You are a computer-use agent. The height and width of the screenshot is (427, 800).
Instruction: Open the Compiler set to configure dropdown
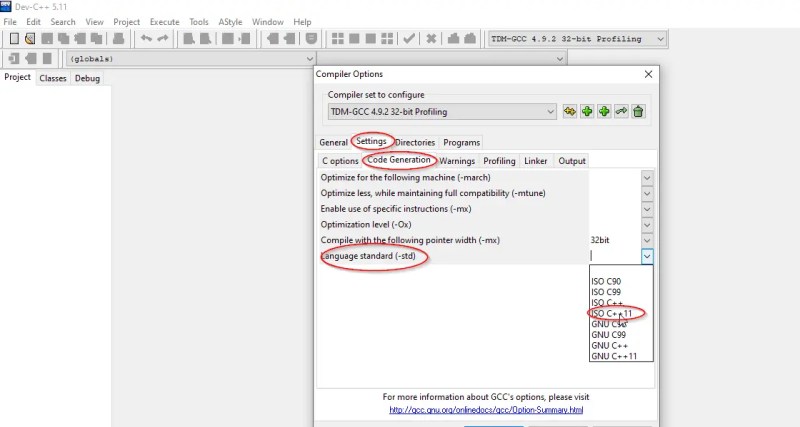pyautogui.click(x=442, y=111)
